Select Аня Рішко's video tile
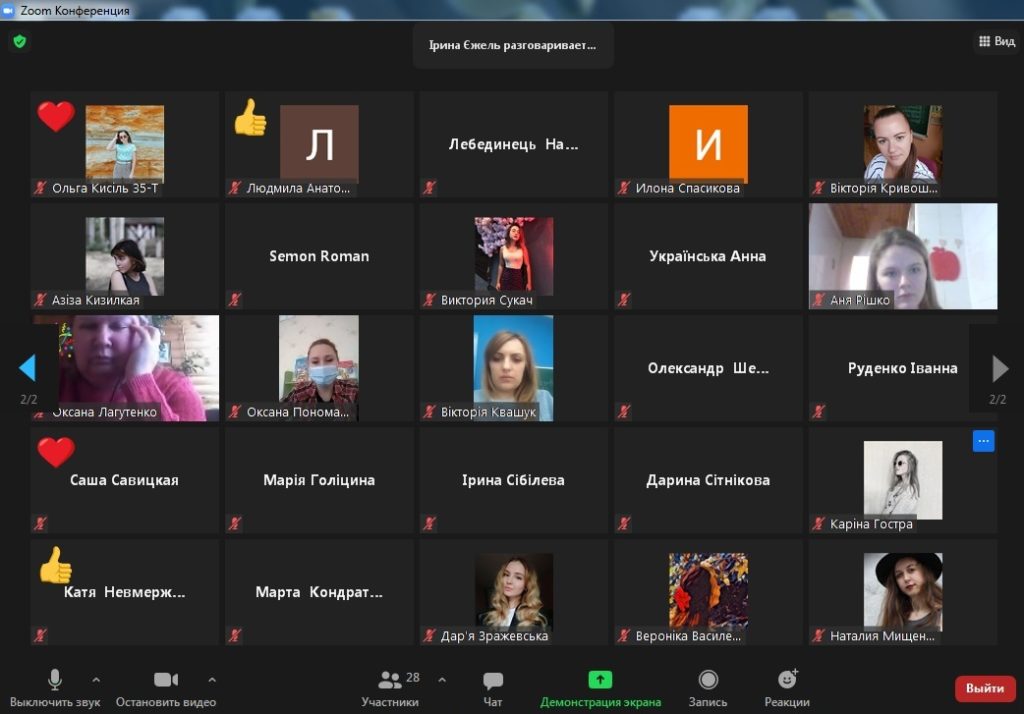Viewport: 1024px width, 714px height. pyautogui.click(x=902, y=256)
